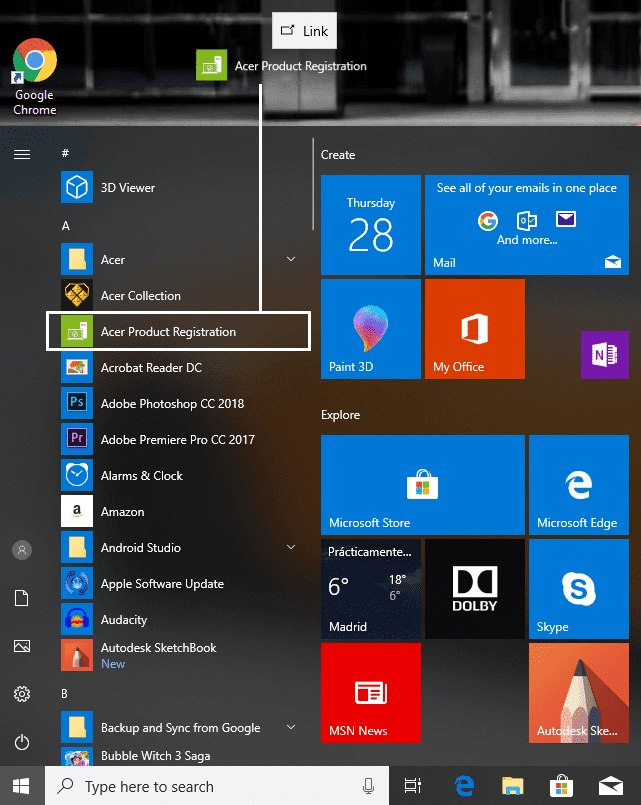This screenshot has width=641, height=805.
Task: Open Autodesk SketchBook list icon
Action: 77,655
